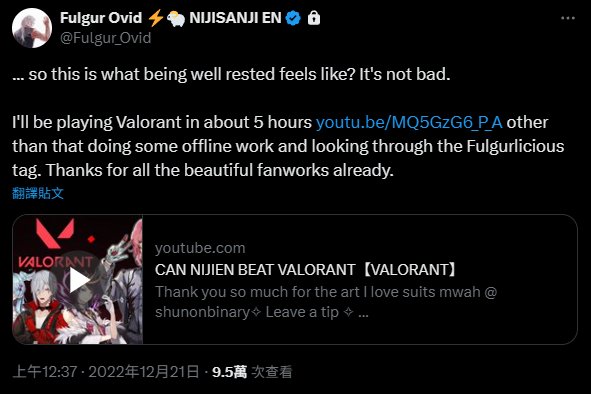Click the 上午12:37 2022年12月21日 timestamp

(106, 372)
